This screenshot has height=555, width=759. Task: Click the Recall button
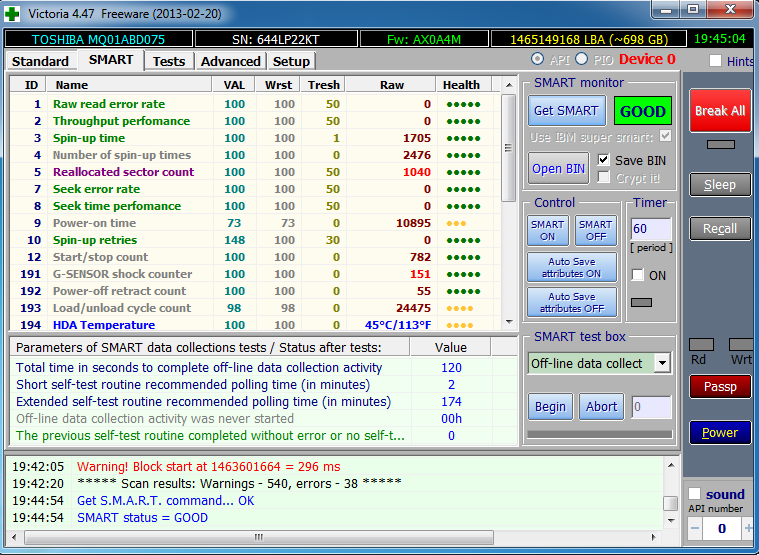(720, 228)
